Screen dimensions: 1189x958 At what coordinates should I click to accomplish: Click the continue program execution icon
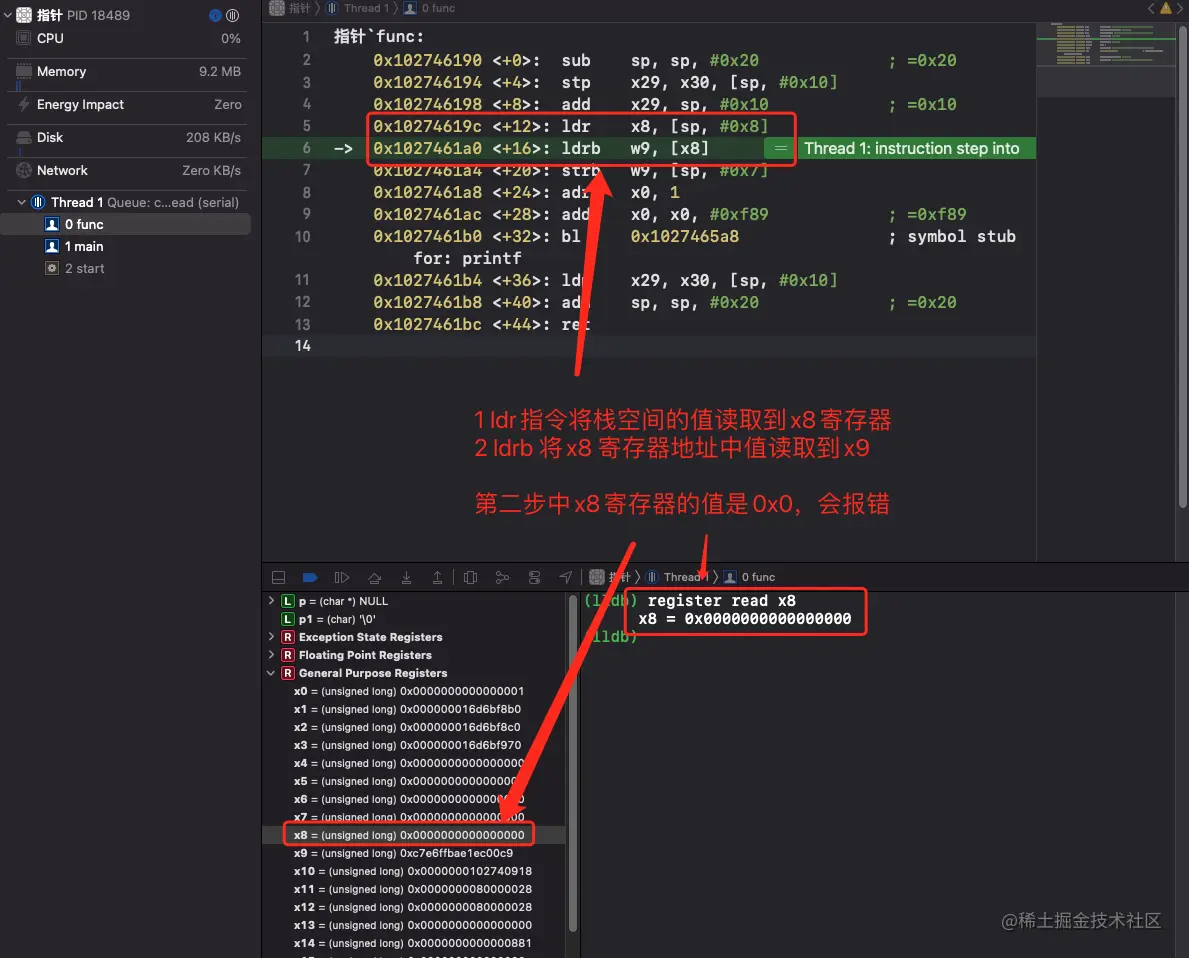tap(341, 577)
